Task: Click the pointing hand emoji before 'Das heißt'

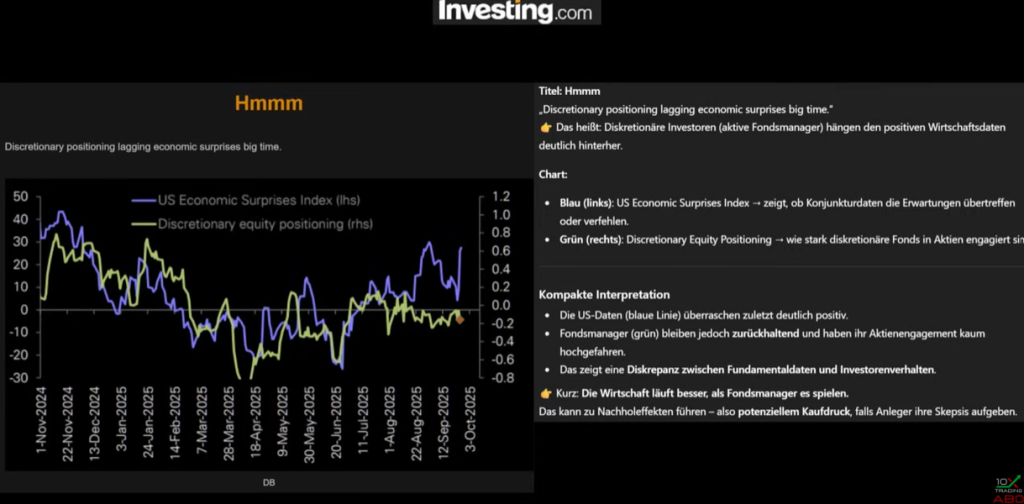Action: (x=545, y=128)
